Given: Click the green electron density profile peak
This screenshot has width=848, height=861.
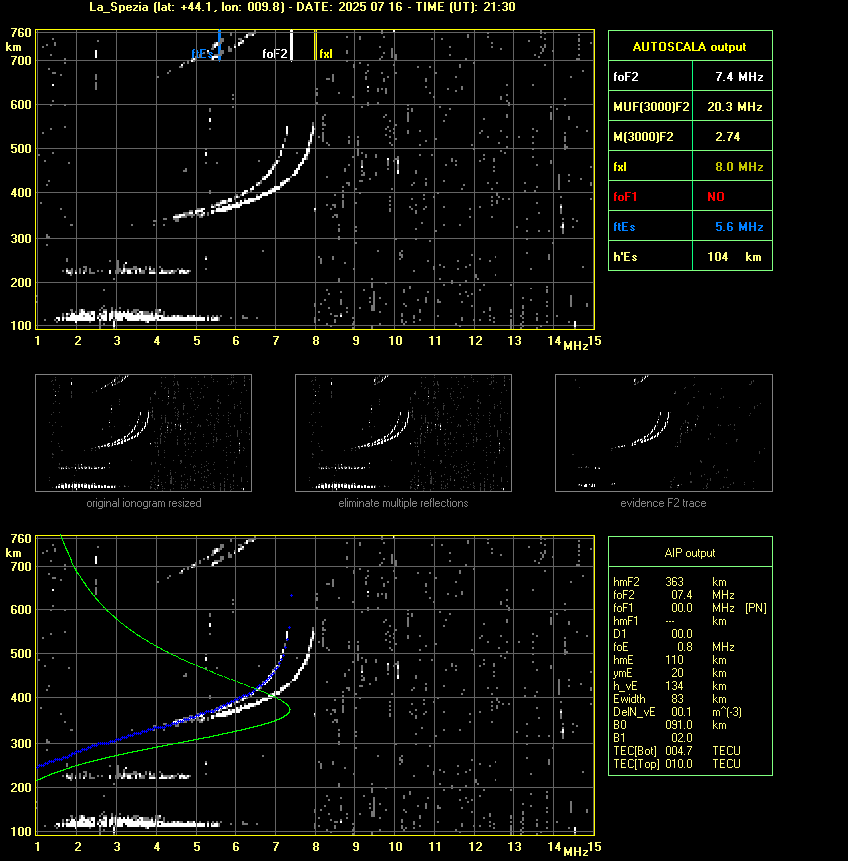Looking at the screenshot, I should click(289, 711).
